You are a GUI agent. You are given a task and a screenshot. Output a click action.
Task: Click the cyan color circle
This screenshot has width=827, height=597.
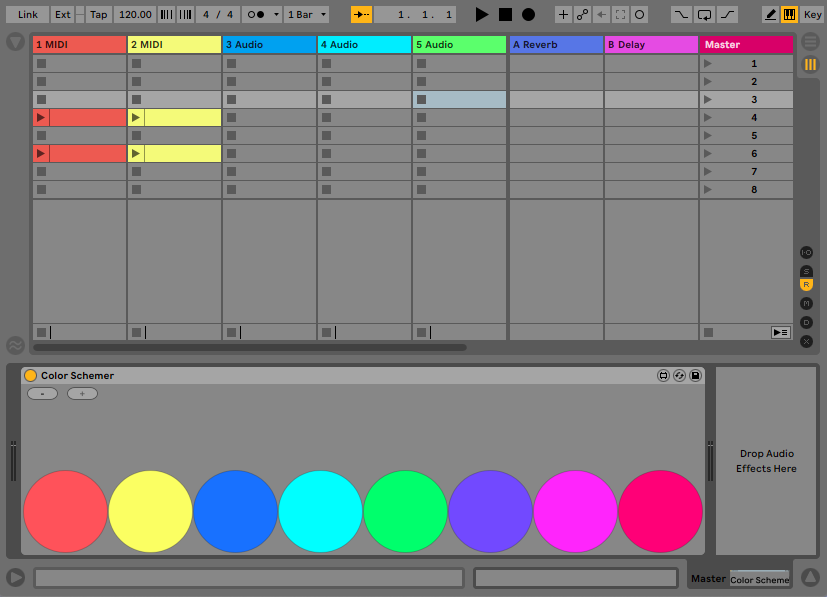point(320,512)
